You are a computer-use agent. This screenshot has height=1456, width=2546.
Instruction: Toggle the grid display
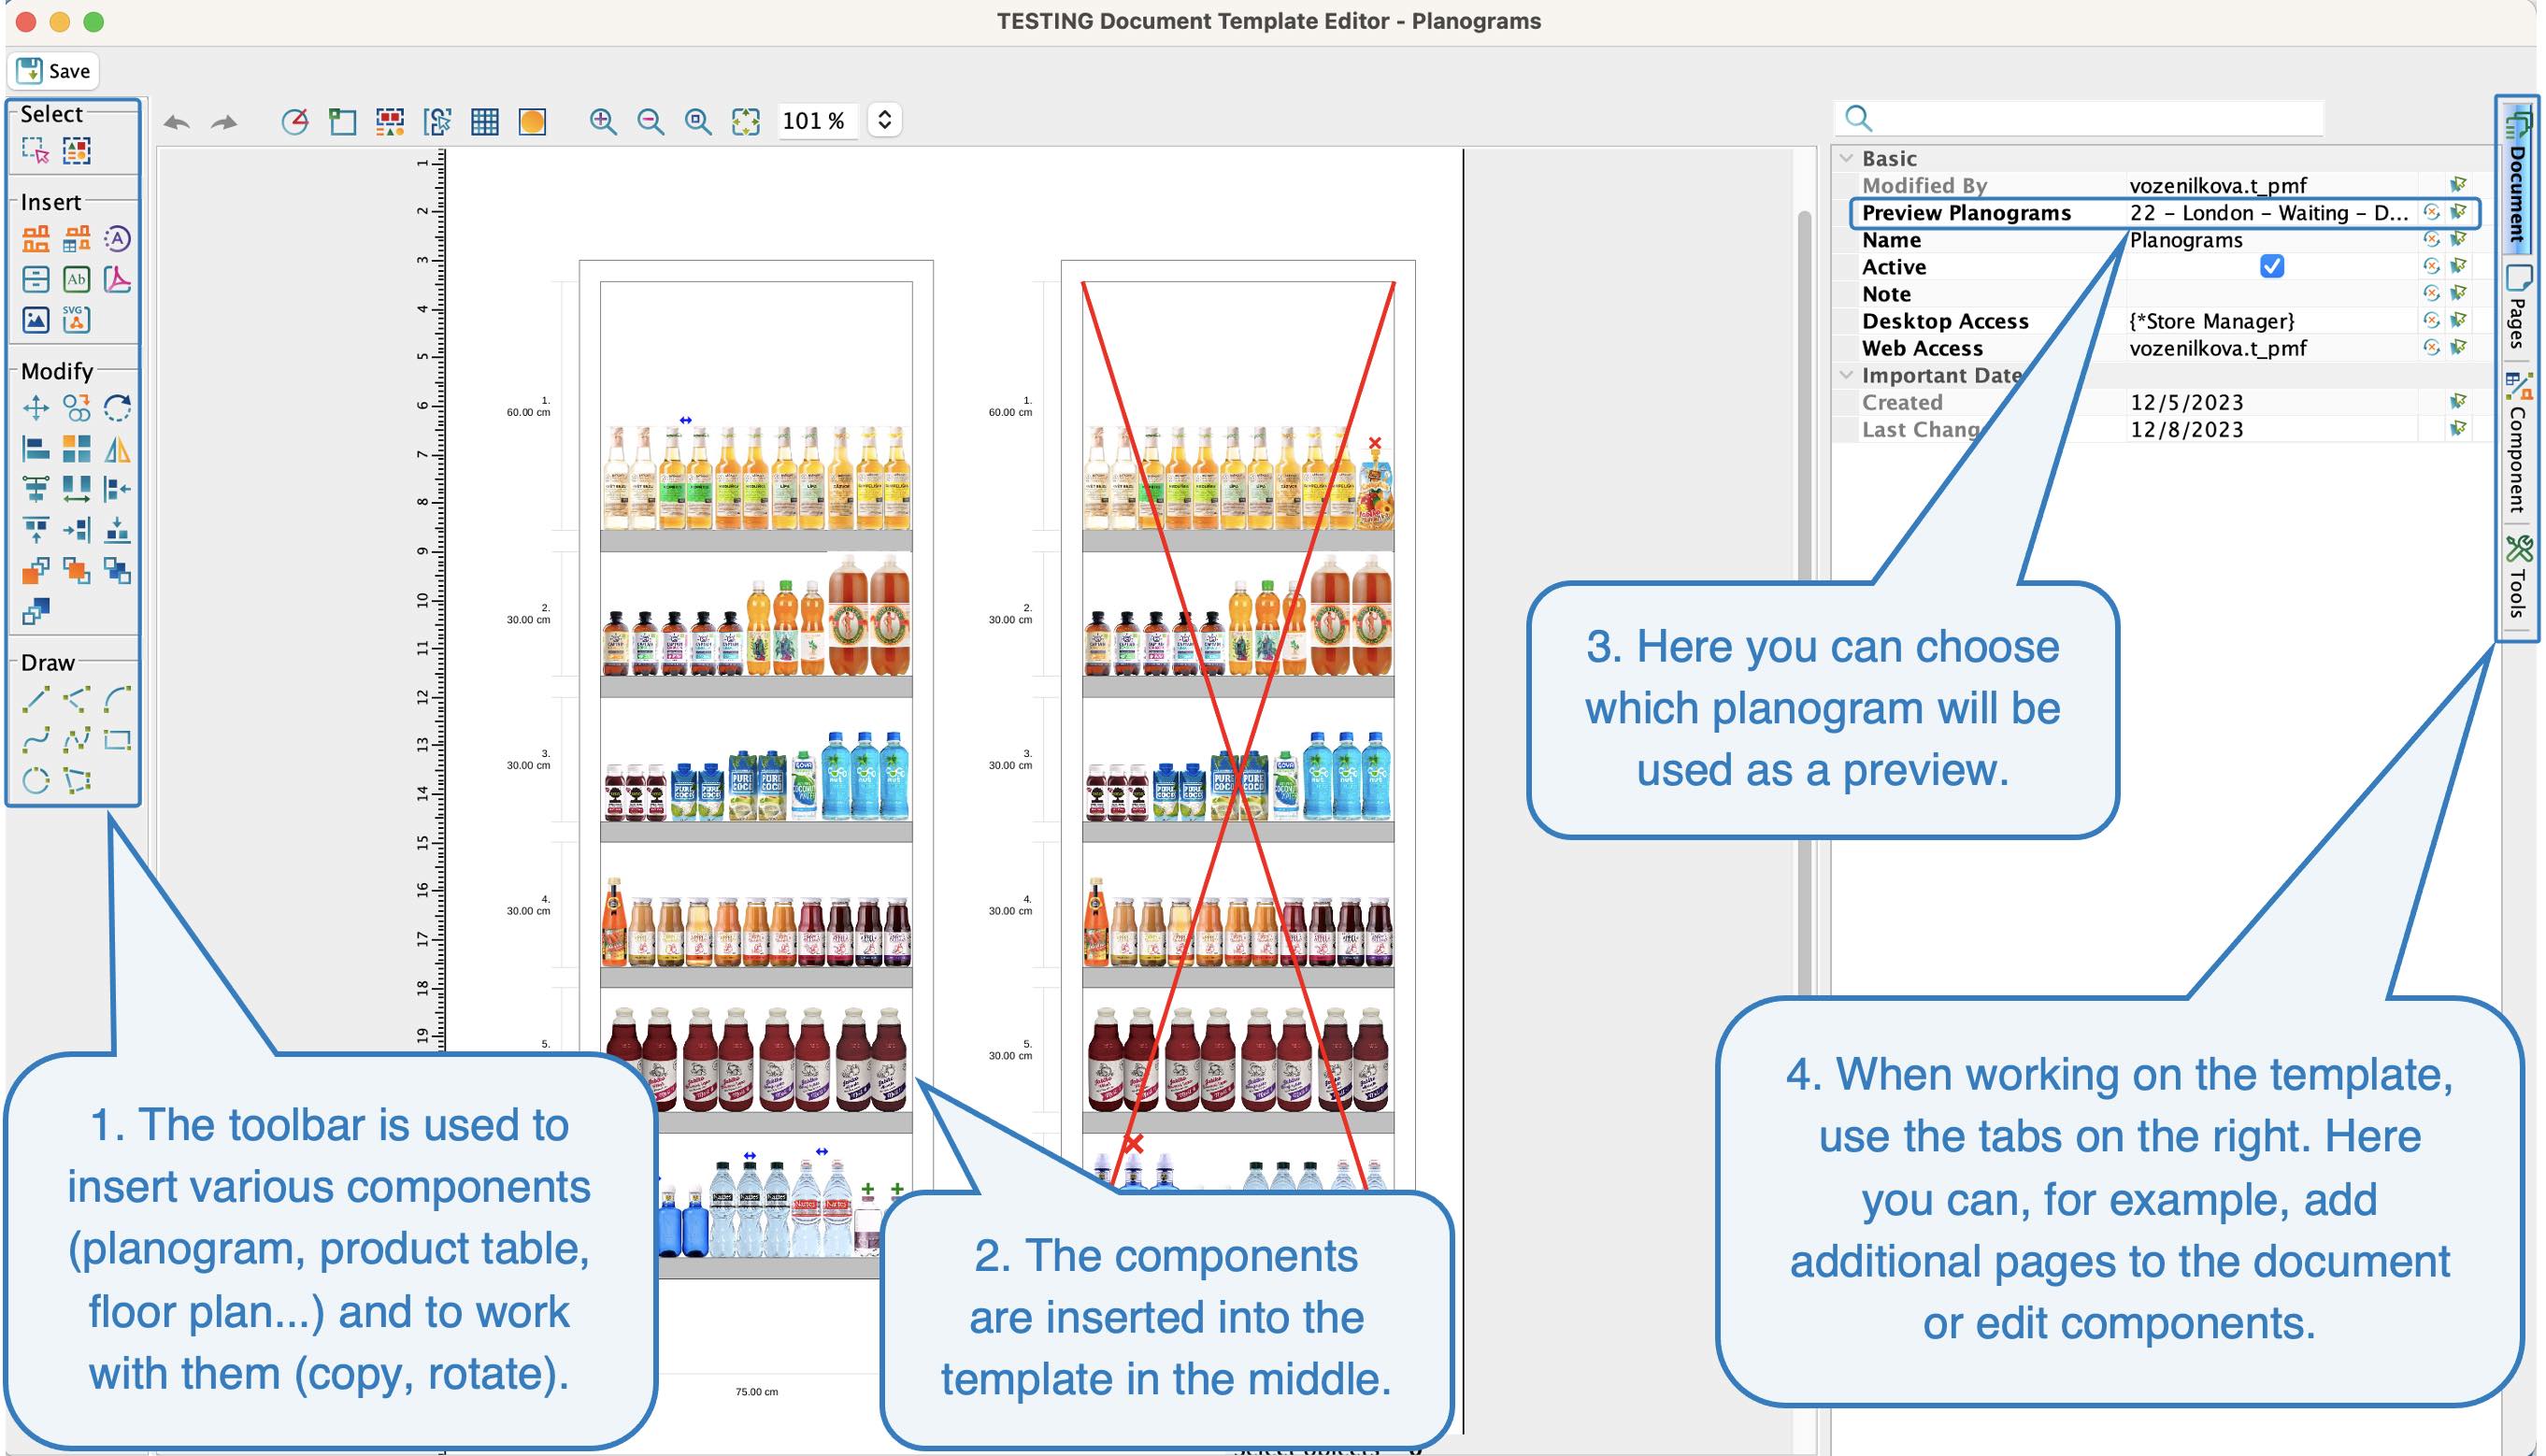485,122
